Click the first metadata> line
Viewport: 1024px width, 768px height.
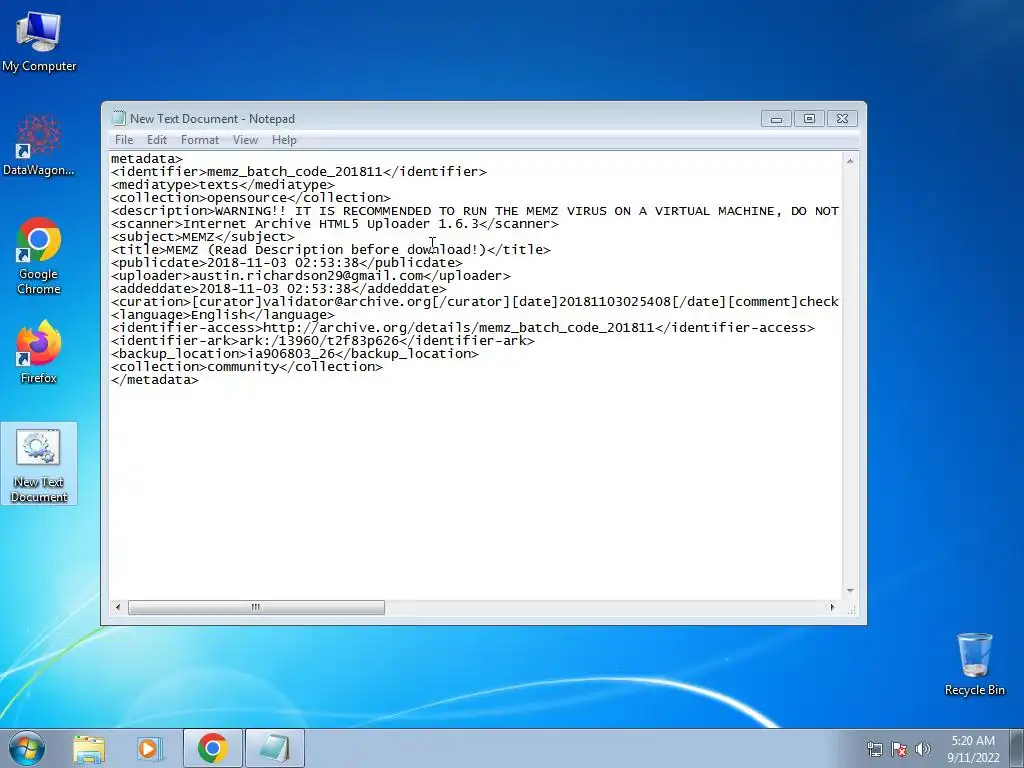click(147, 159)
